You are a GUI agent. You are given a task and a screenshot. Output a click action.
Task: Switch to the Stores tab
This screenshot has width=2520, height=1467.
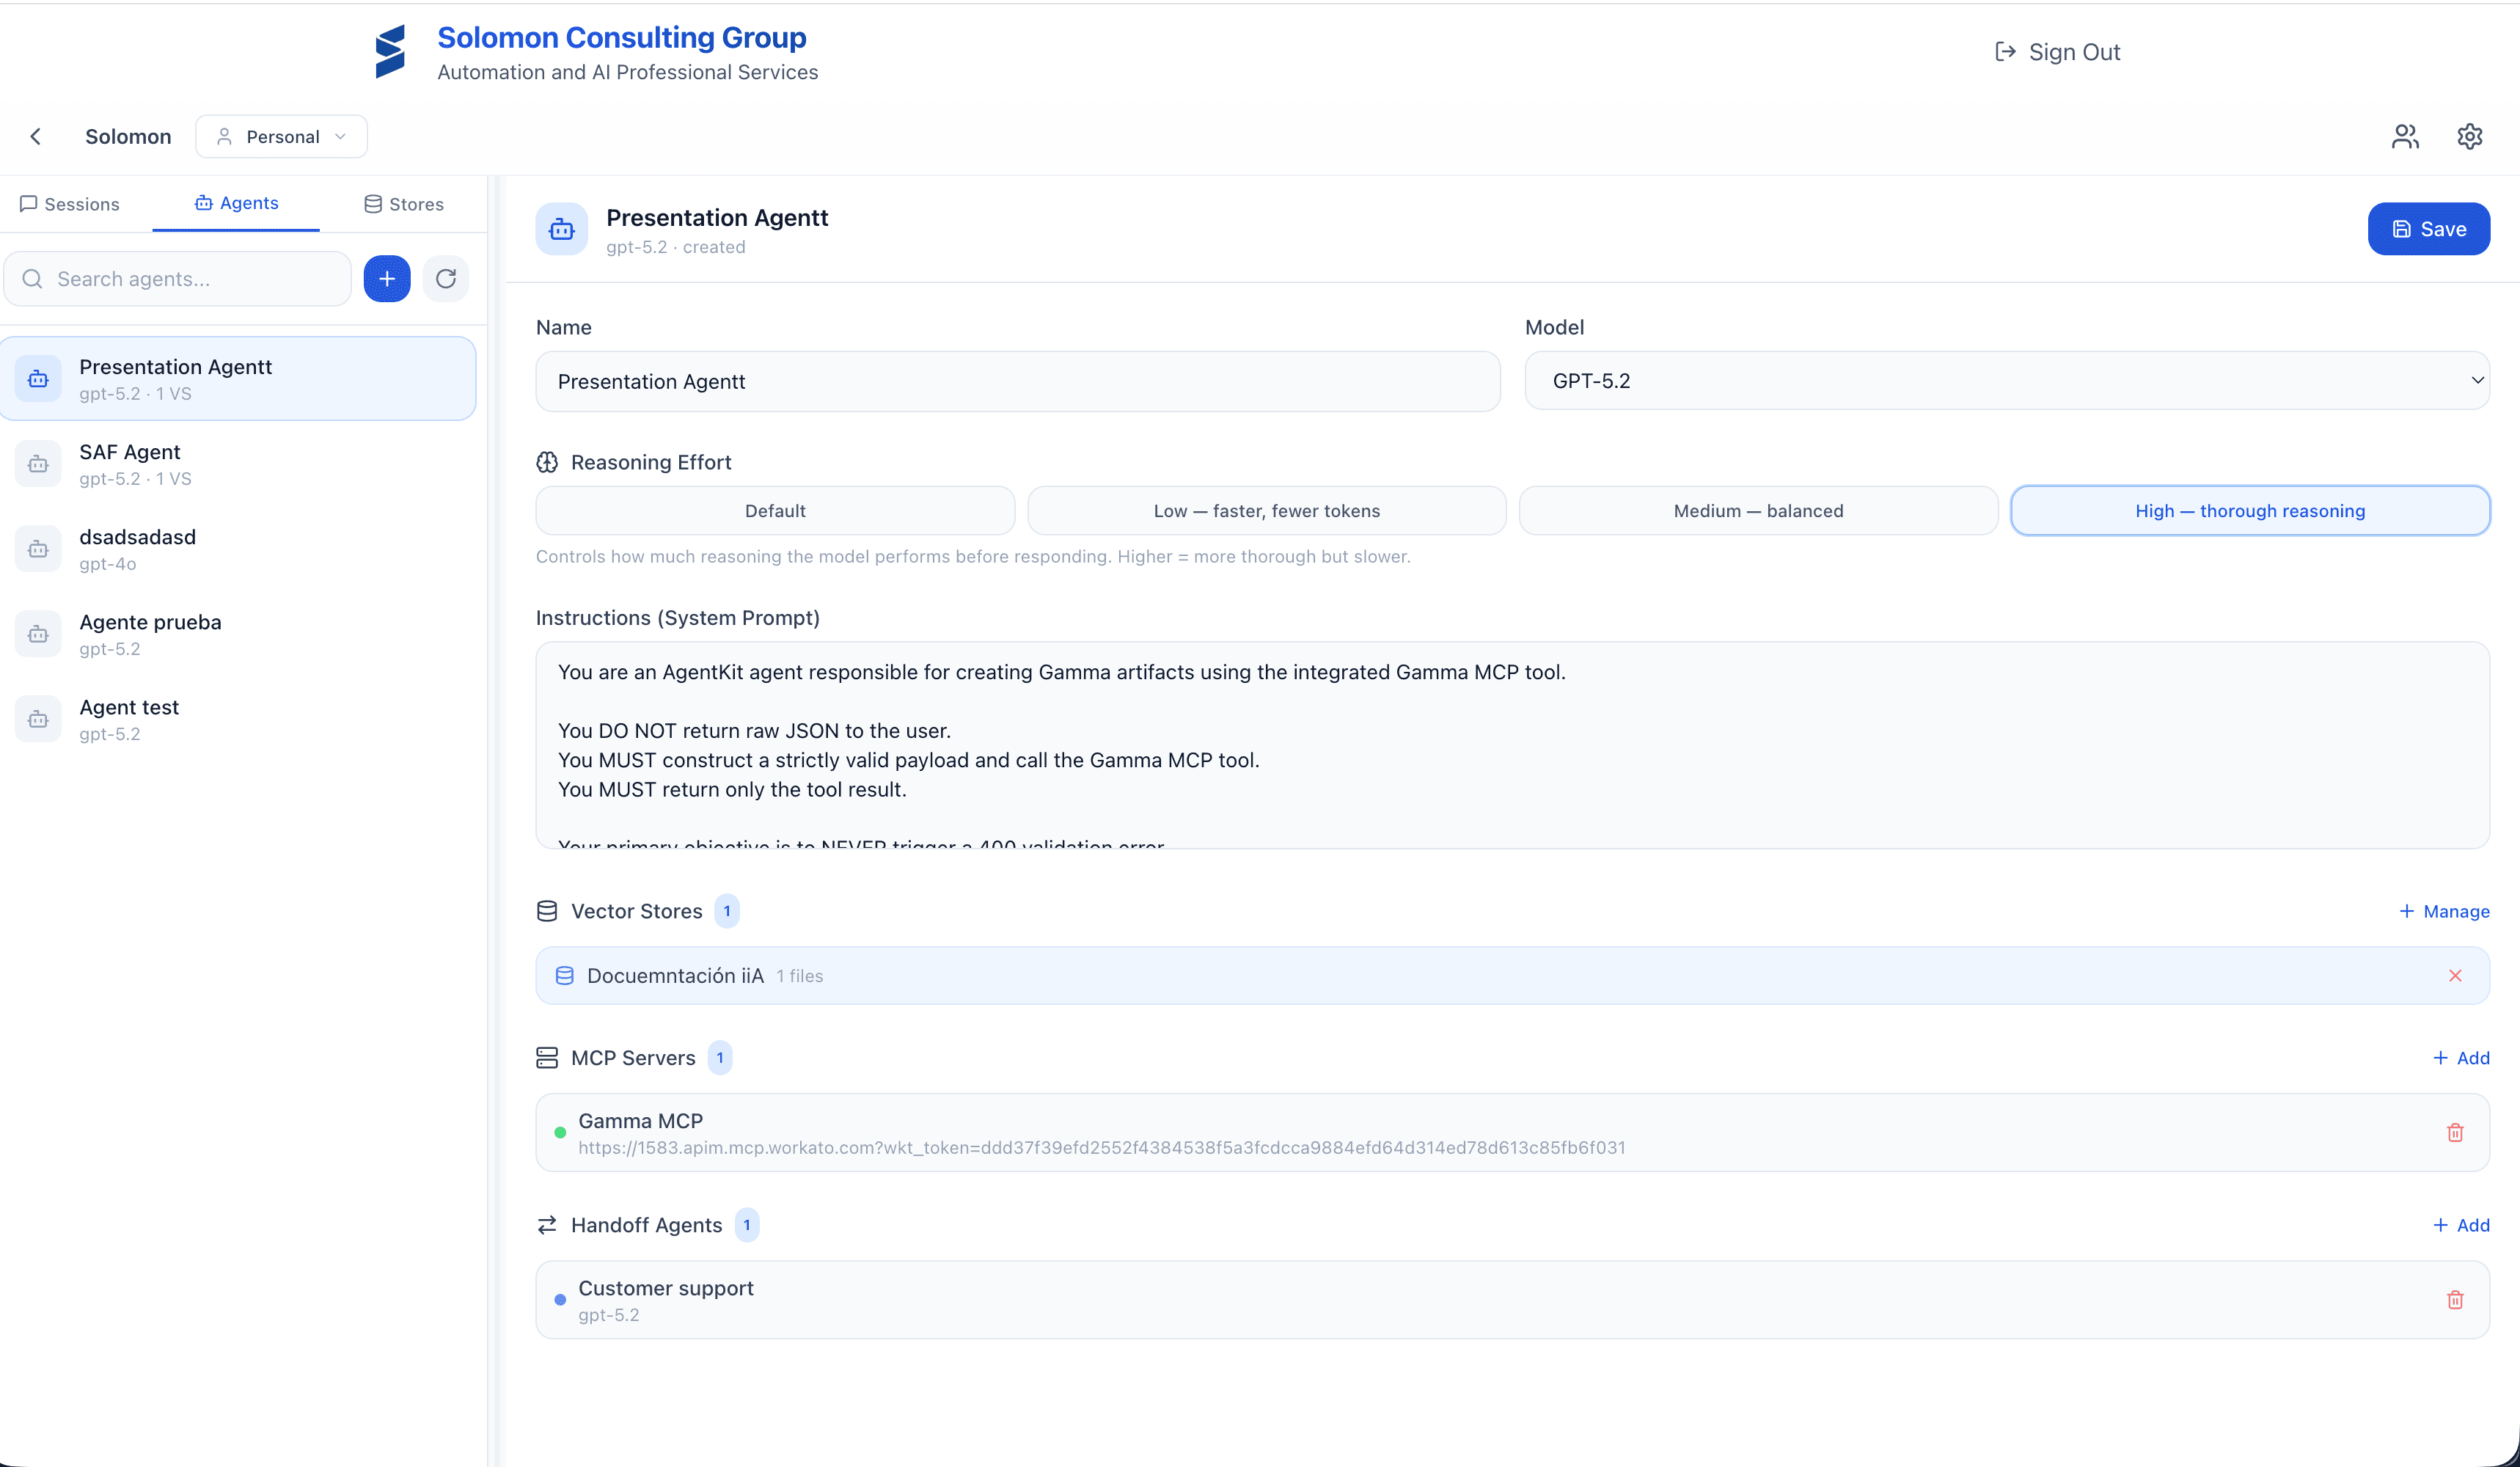point(404,204)
